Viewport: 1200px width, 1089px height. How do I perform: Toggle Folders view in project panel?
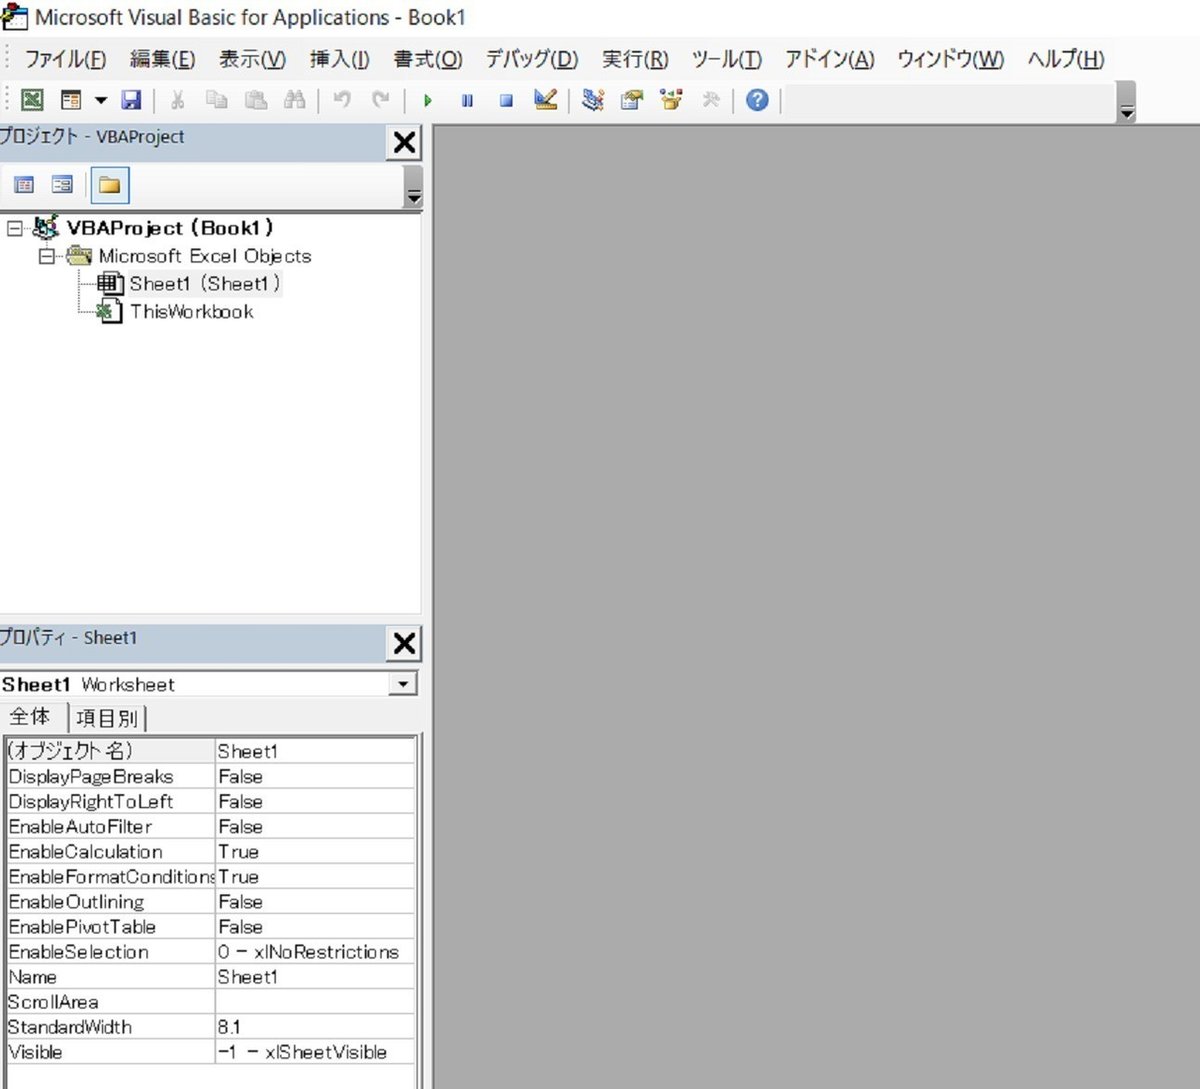[x=109, y=185]
